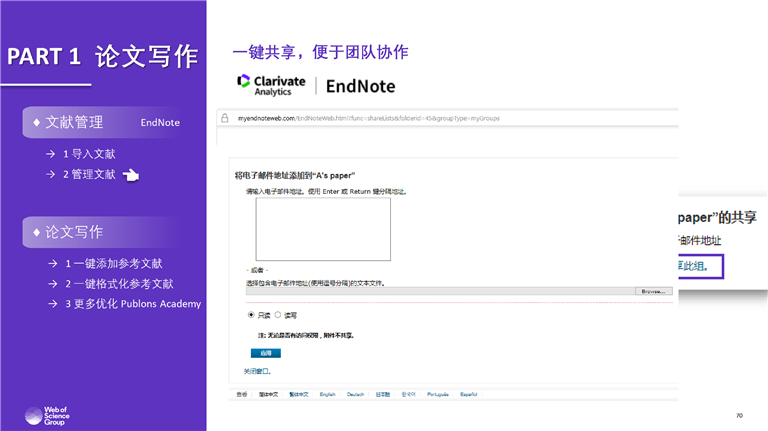Select sidebar item 2 一键格式化参考文献
This screenshot has width=768, height=431.
pyautogui.click(x=120, y=284)
